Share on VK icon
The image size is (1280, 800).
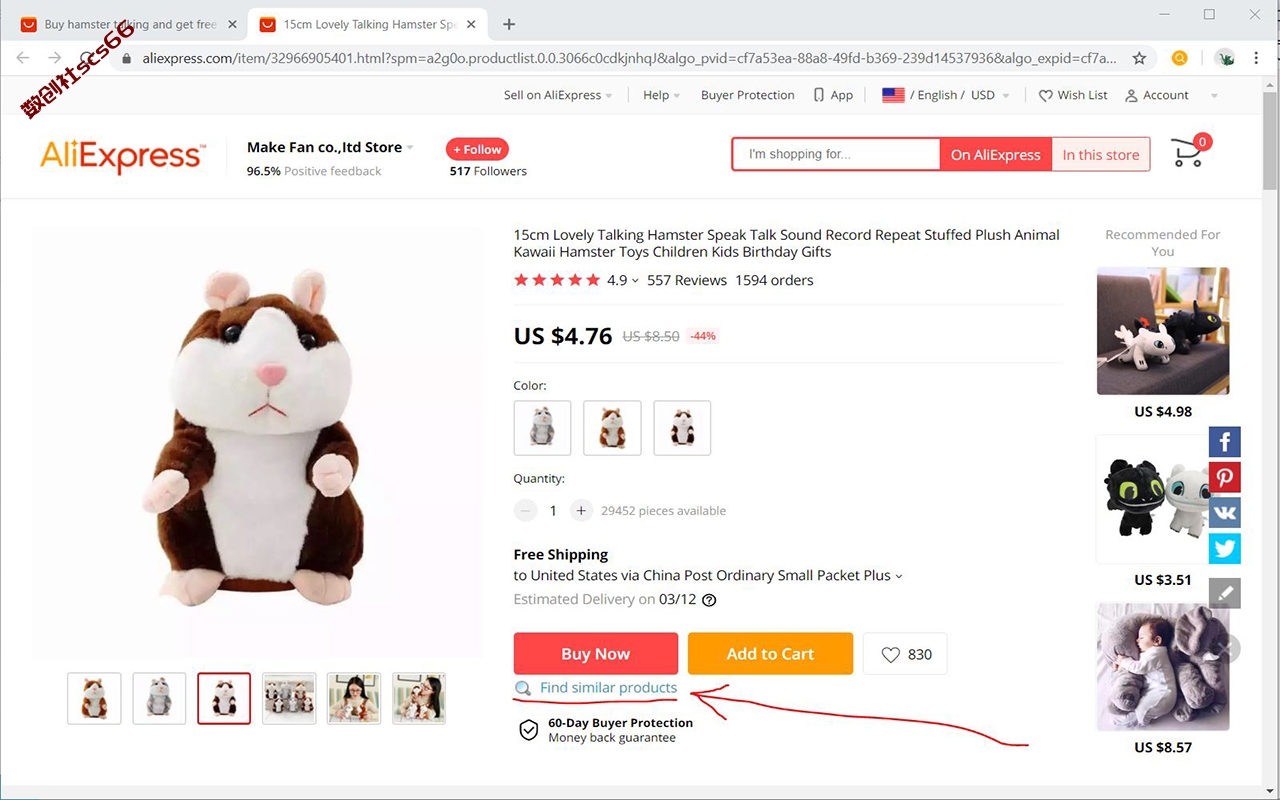(x=1224, y=513)
